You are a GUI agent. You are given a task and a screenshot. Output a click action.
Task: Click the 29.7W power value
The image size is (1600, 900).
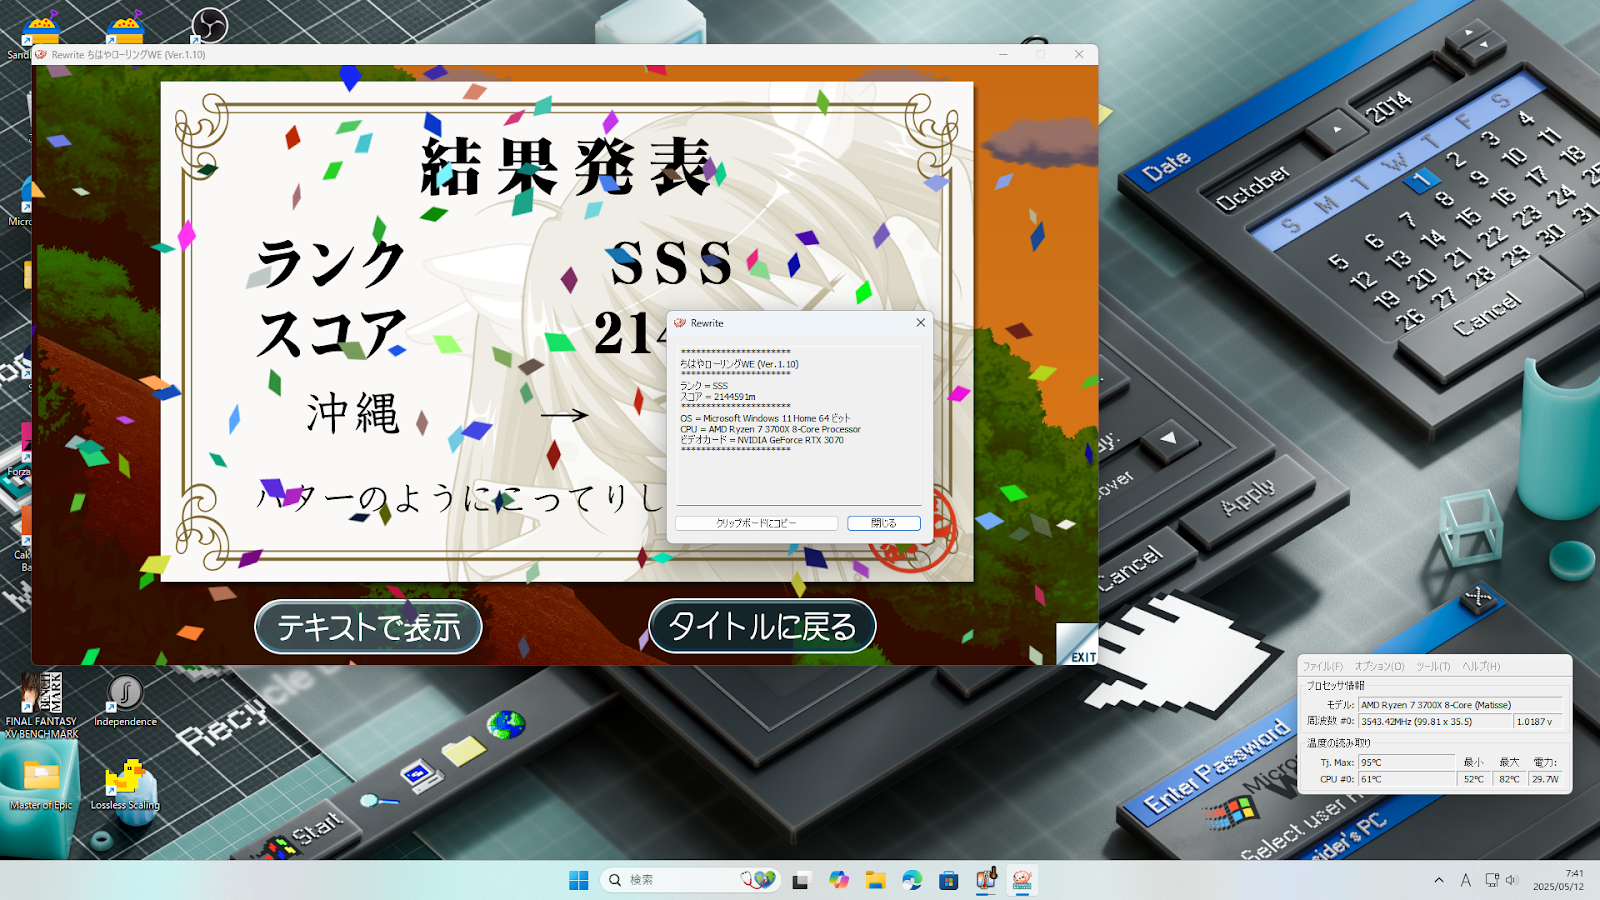click(x=1545, y=779)
